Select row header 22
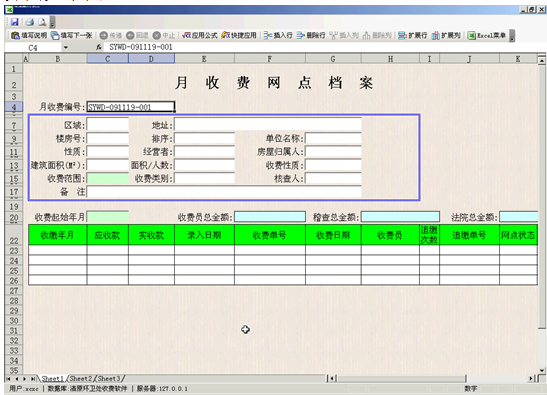 coord(14,235)
